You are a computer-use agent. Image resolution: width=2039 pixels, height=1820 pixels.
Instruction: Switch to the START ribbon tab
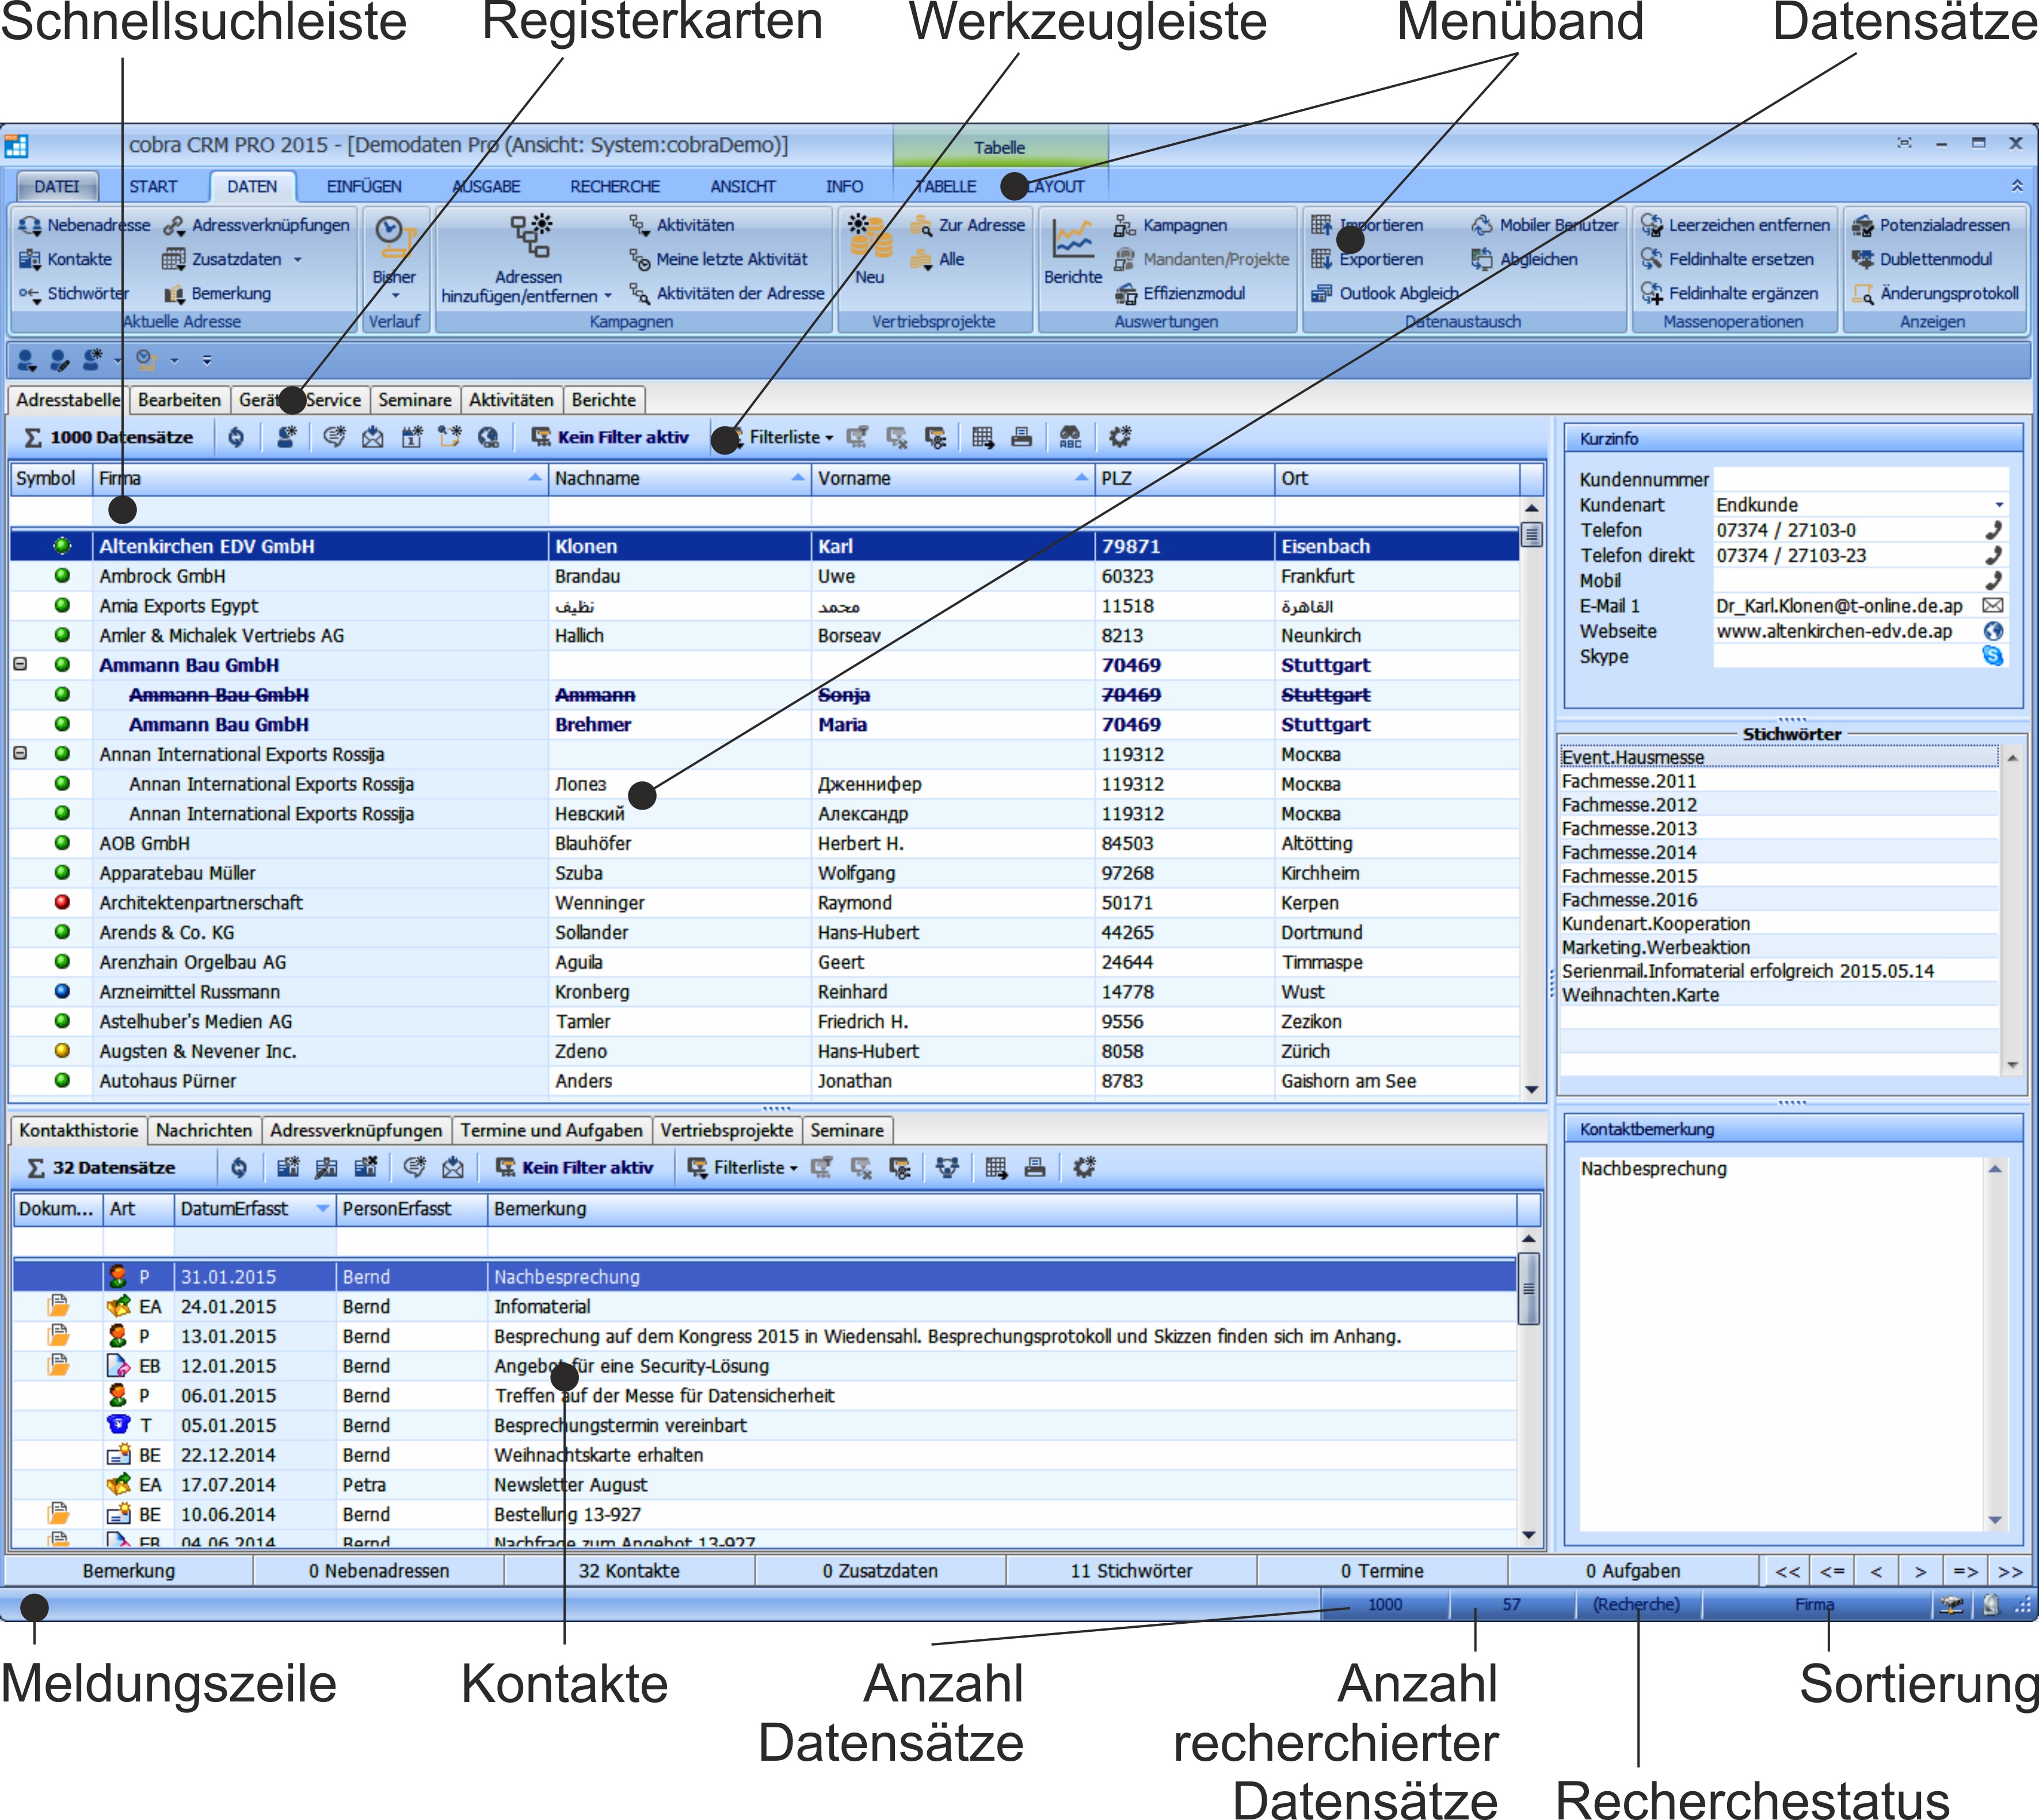(153, 186)
